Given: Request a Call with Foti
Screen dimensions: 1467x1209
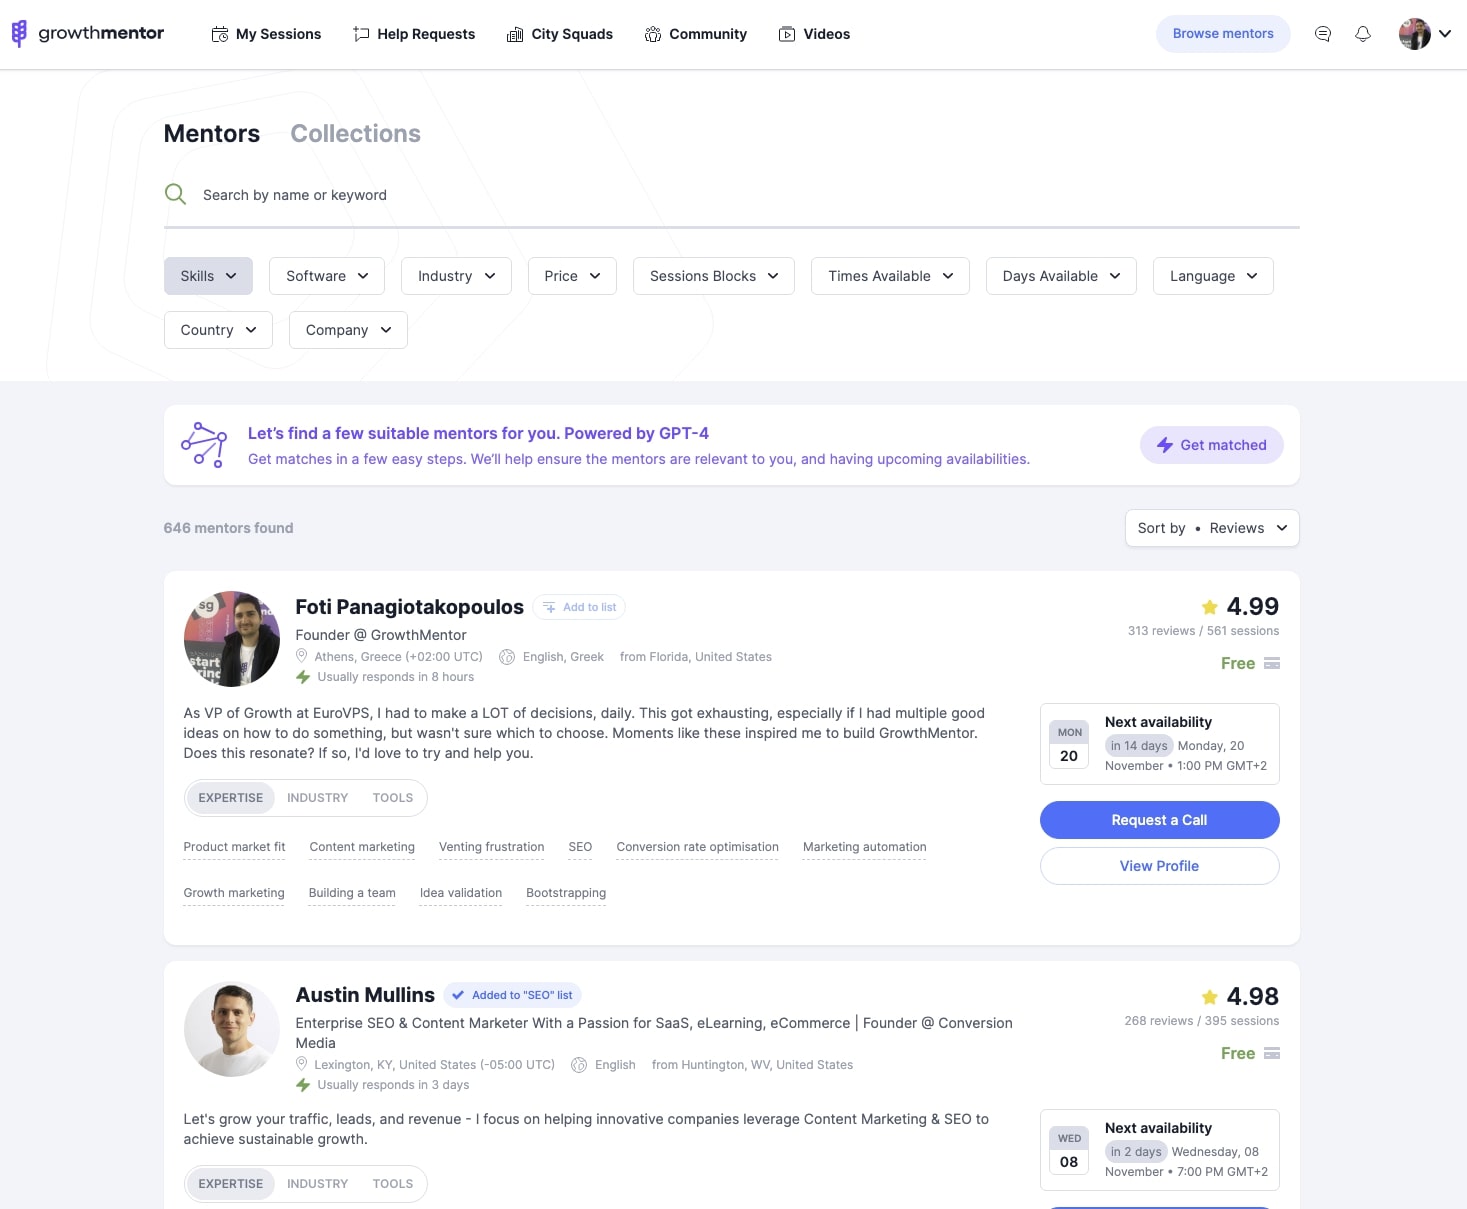Looking at the screenshot, I should click(1159, 820).
